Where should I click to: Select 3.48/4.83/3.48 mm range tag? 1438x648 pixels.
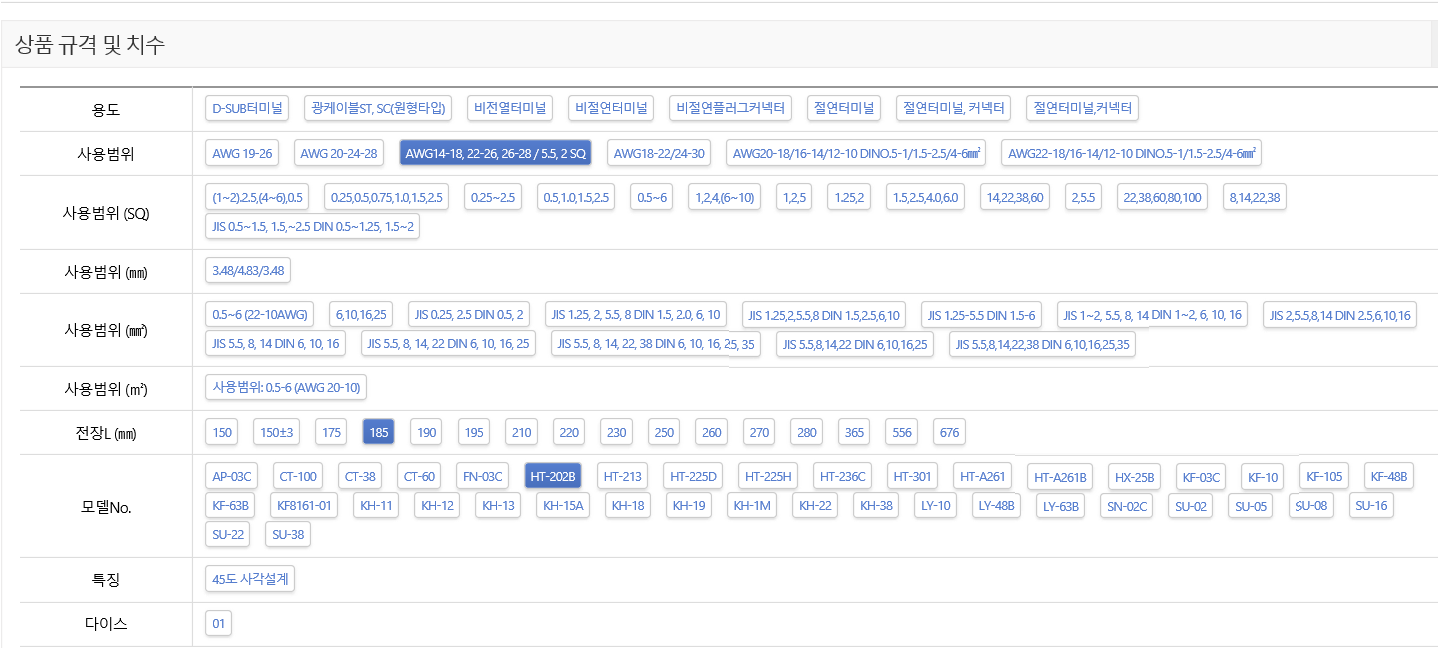tap(247, 271)
